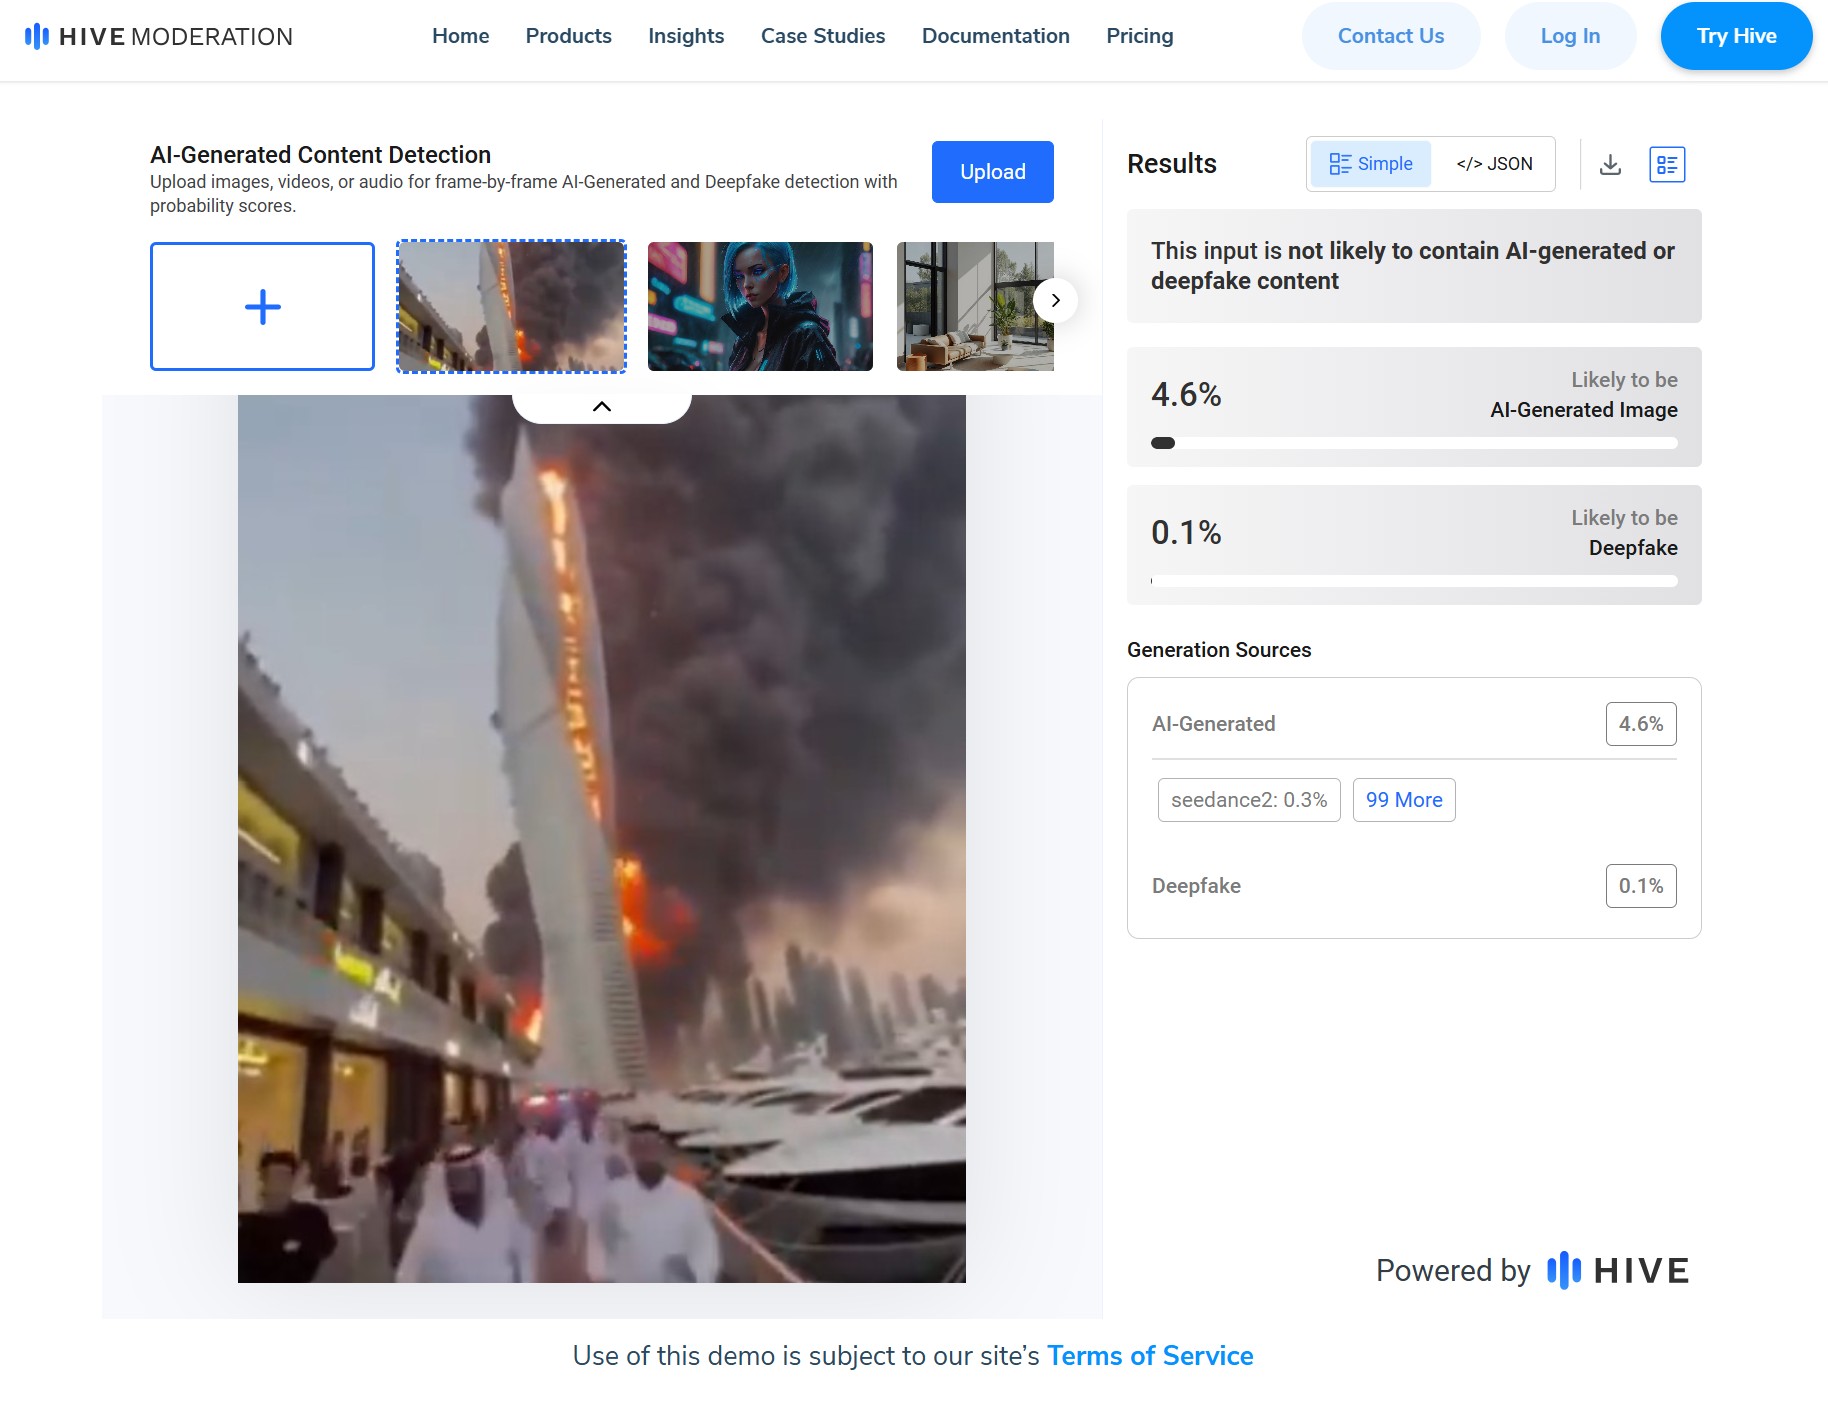Select the cyberpunk woman sample thumbnail

click(760, 306)
